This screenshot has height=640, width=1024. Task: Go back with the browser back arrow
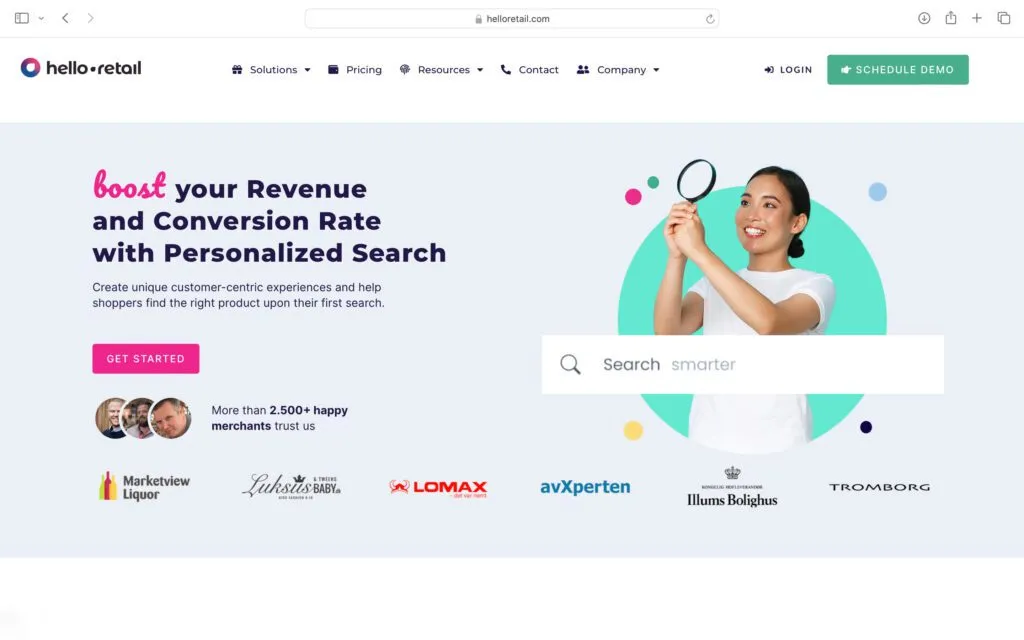click(x=66, y=18)
